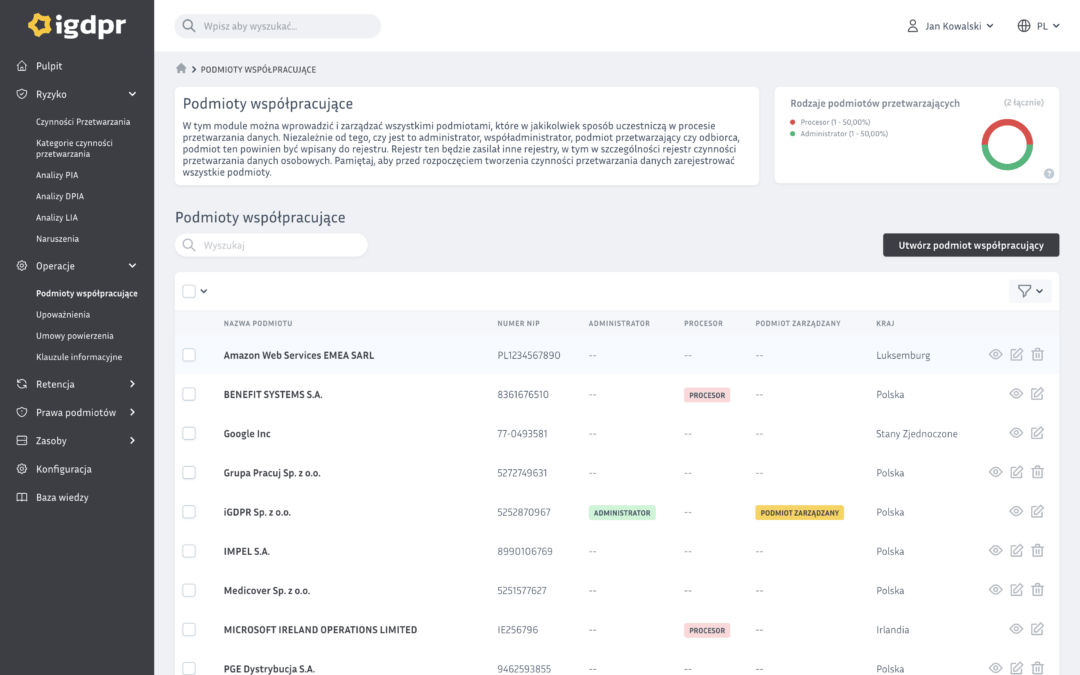Screen dimensions: 1080x675
Task: Expand the Zasoby menu chevron
Action: click(132, 440)
